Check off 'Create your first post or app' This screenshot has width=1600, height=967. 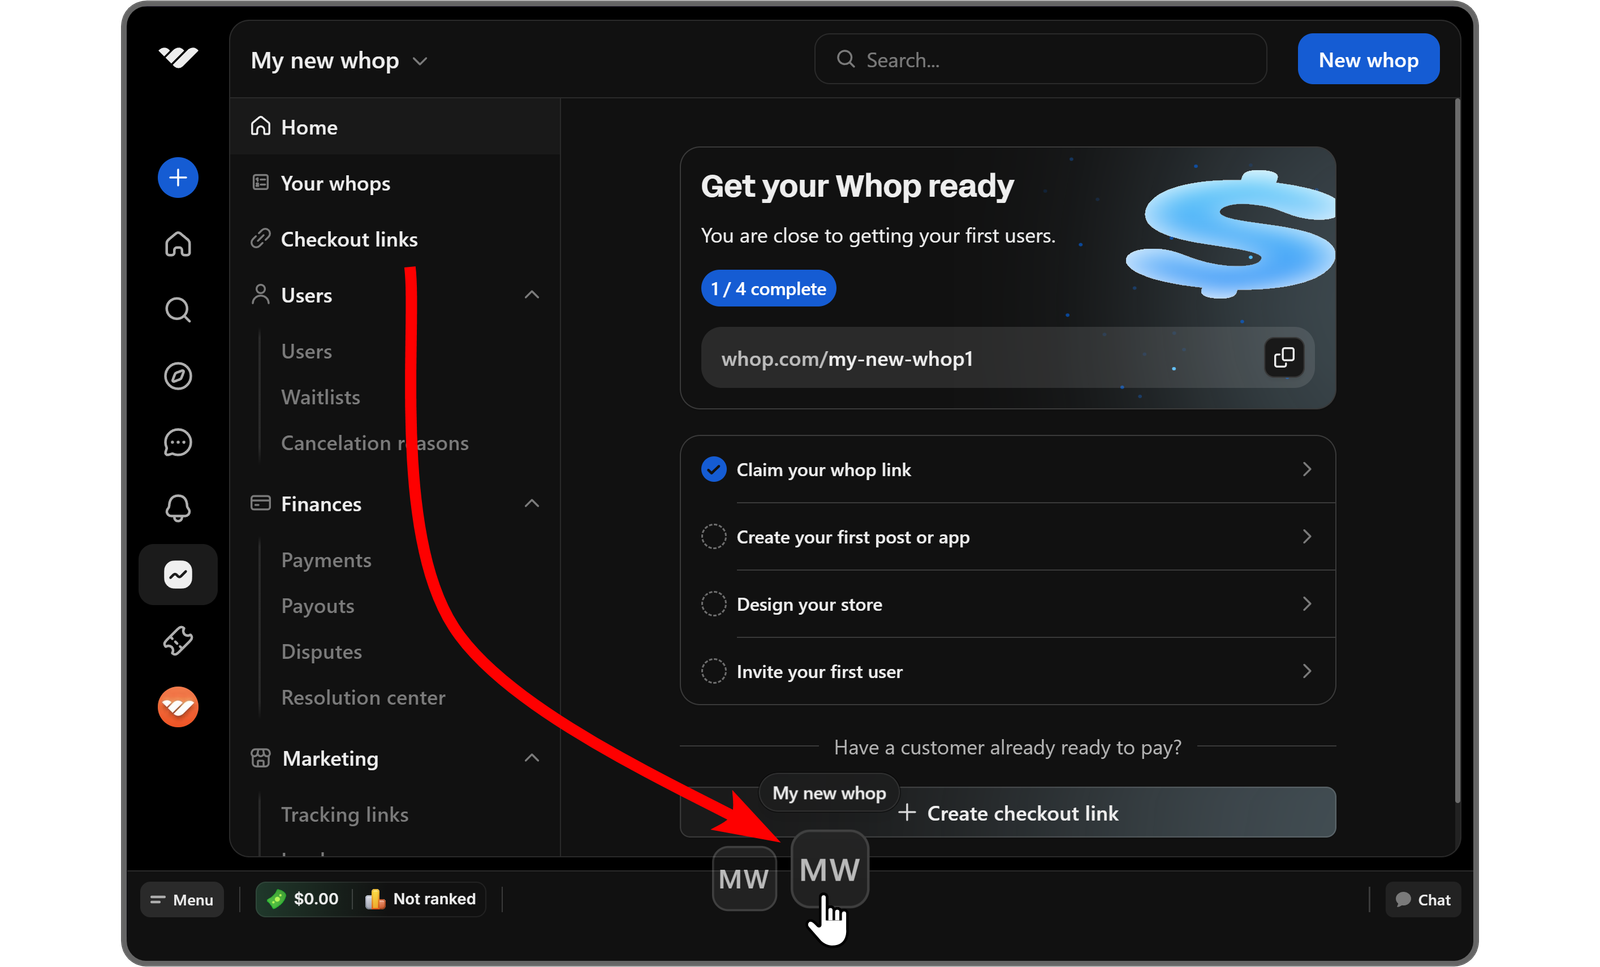click(713, 536)
